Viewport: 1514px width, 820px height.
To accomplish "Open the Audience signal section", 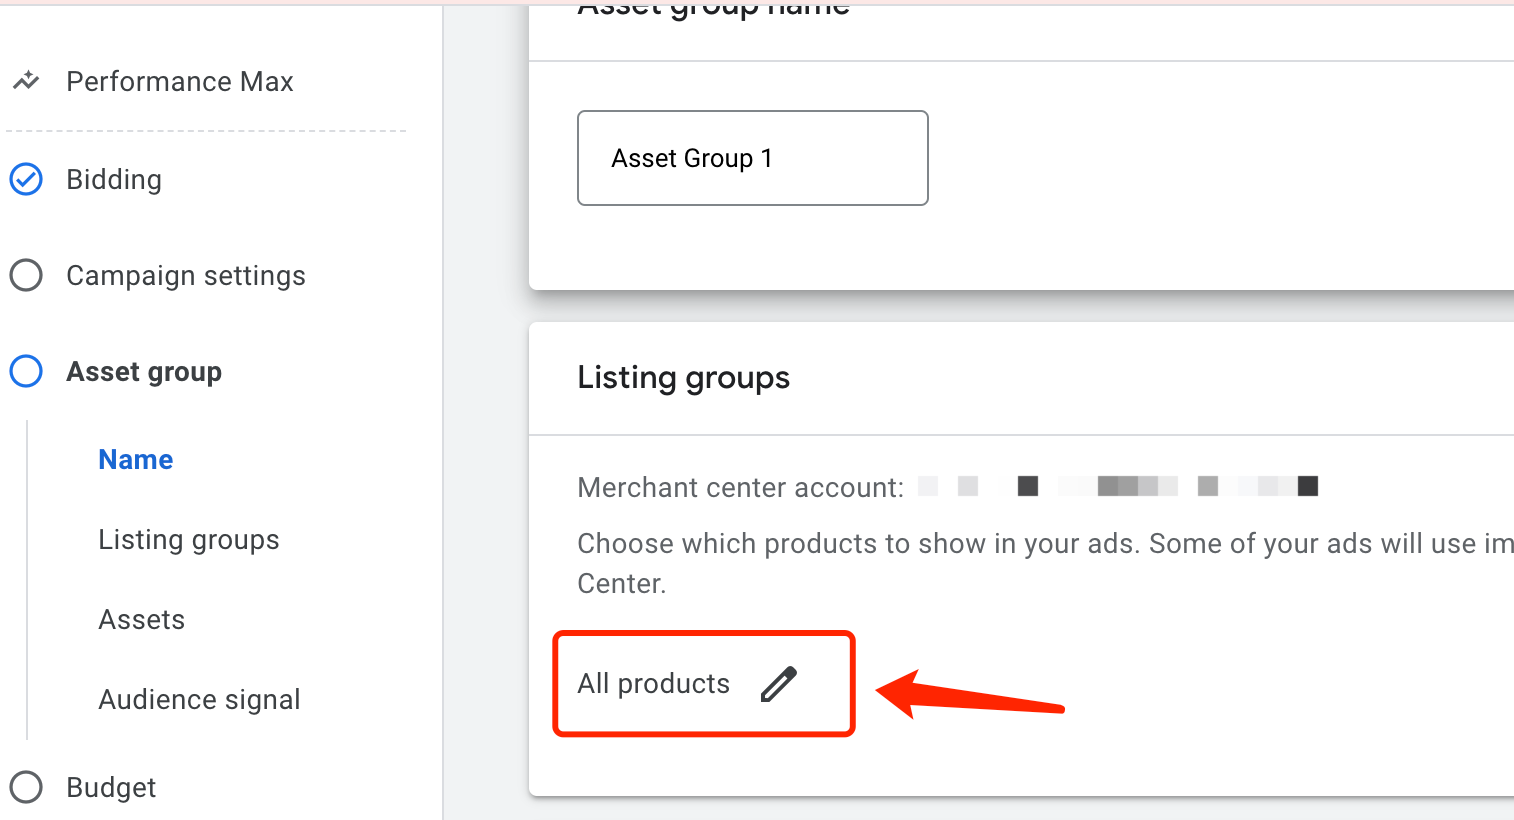I will click(199, 699).
